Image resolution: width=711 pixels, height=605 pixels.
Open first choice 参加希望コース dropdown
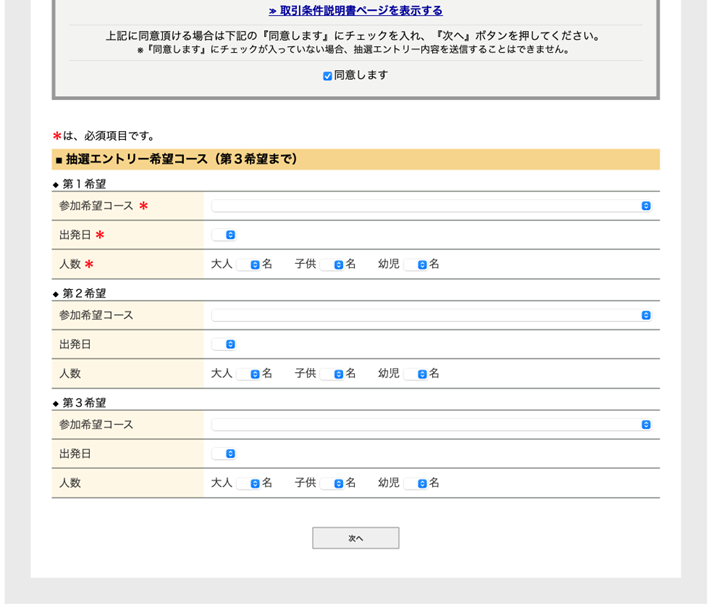pos(431,206)
